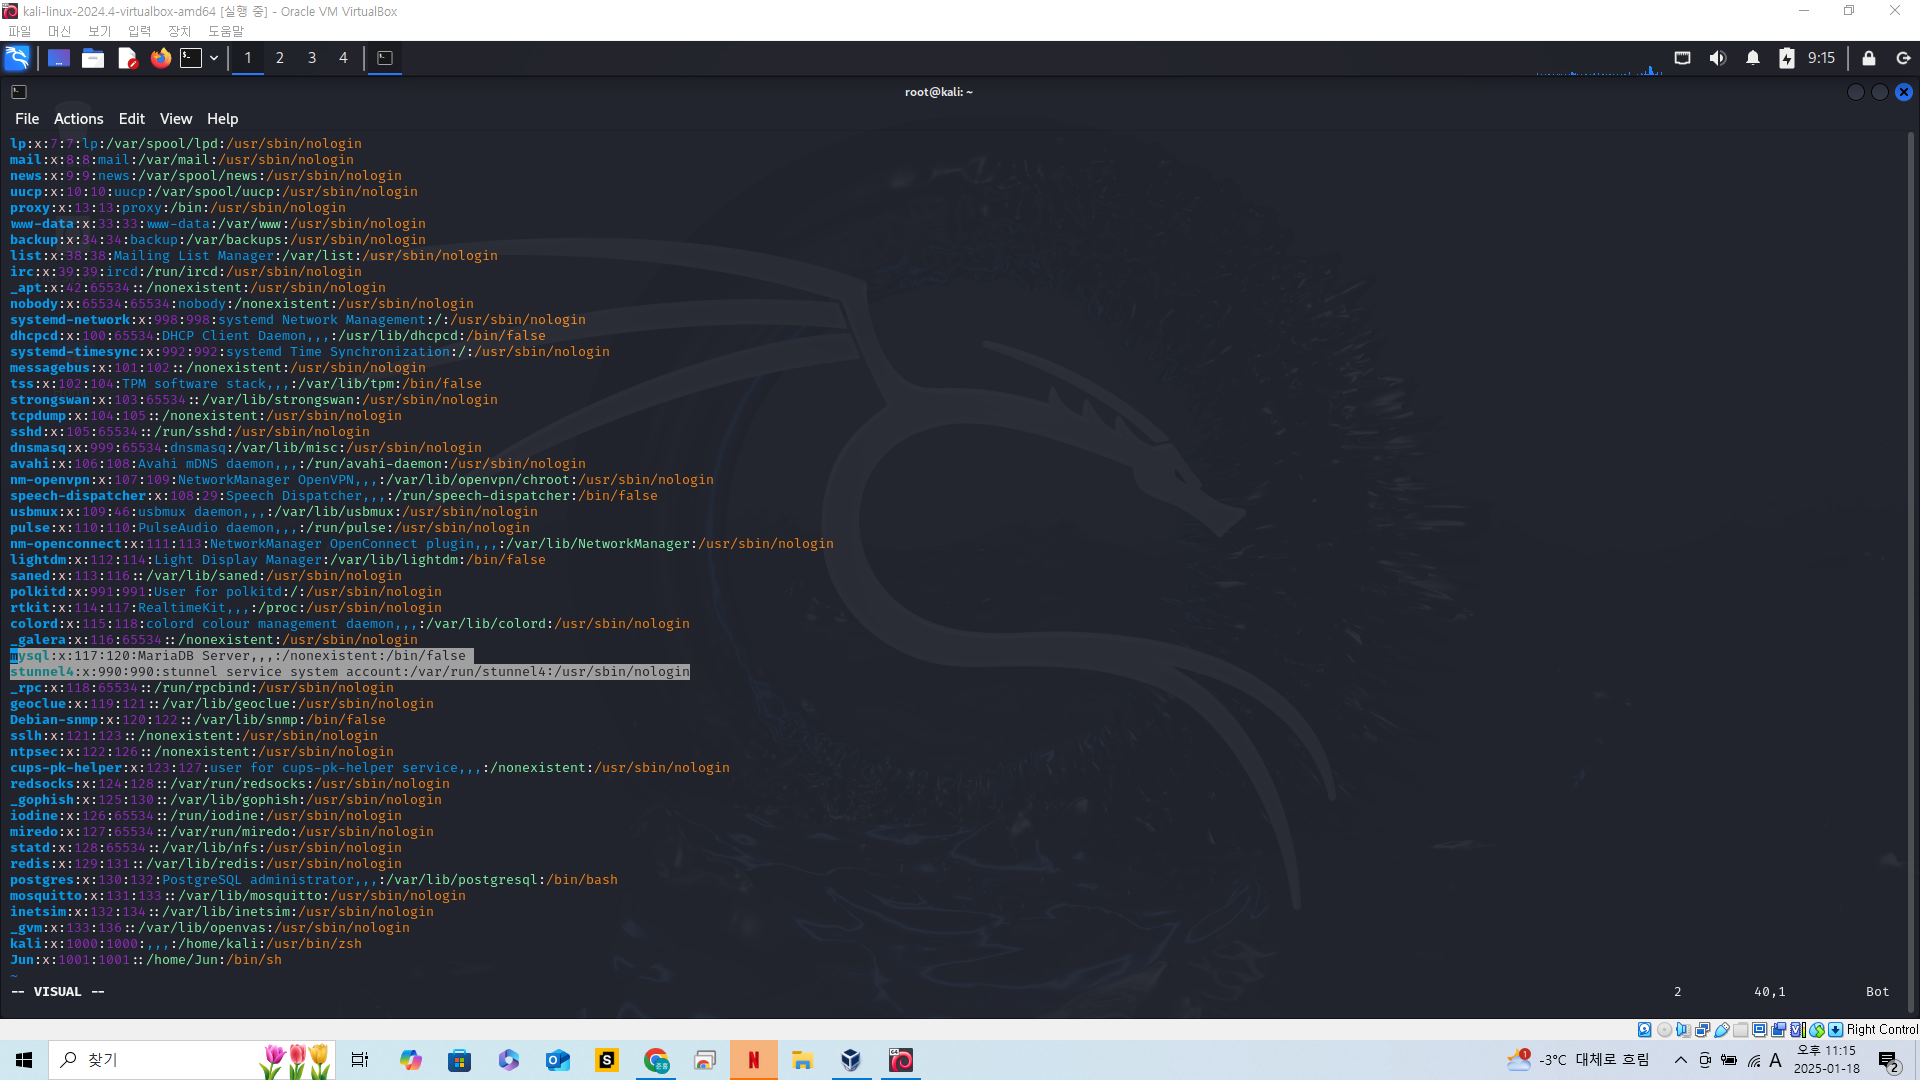Open the Kali applications menu

coord(17,58)
